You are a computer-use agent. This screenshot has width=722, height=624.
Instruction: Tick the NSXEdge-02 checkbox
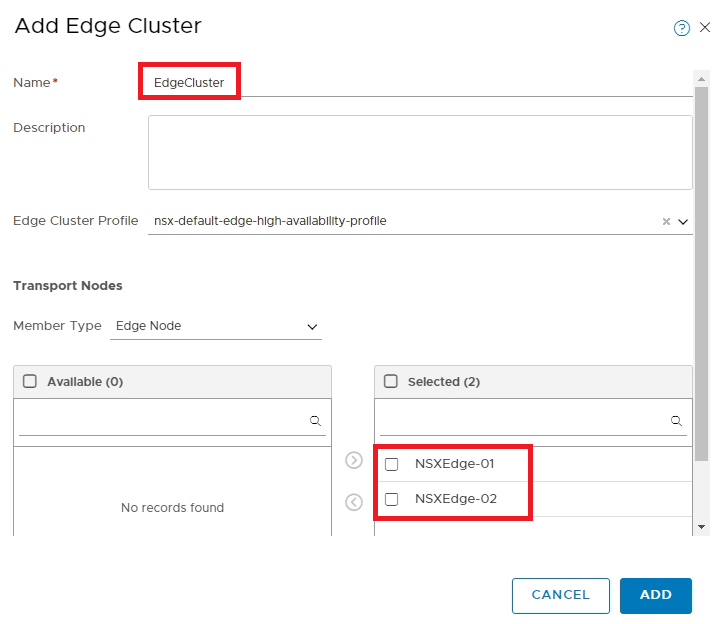point(391,499)
